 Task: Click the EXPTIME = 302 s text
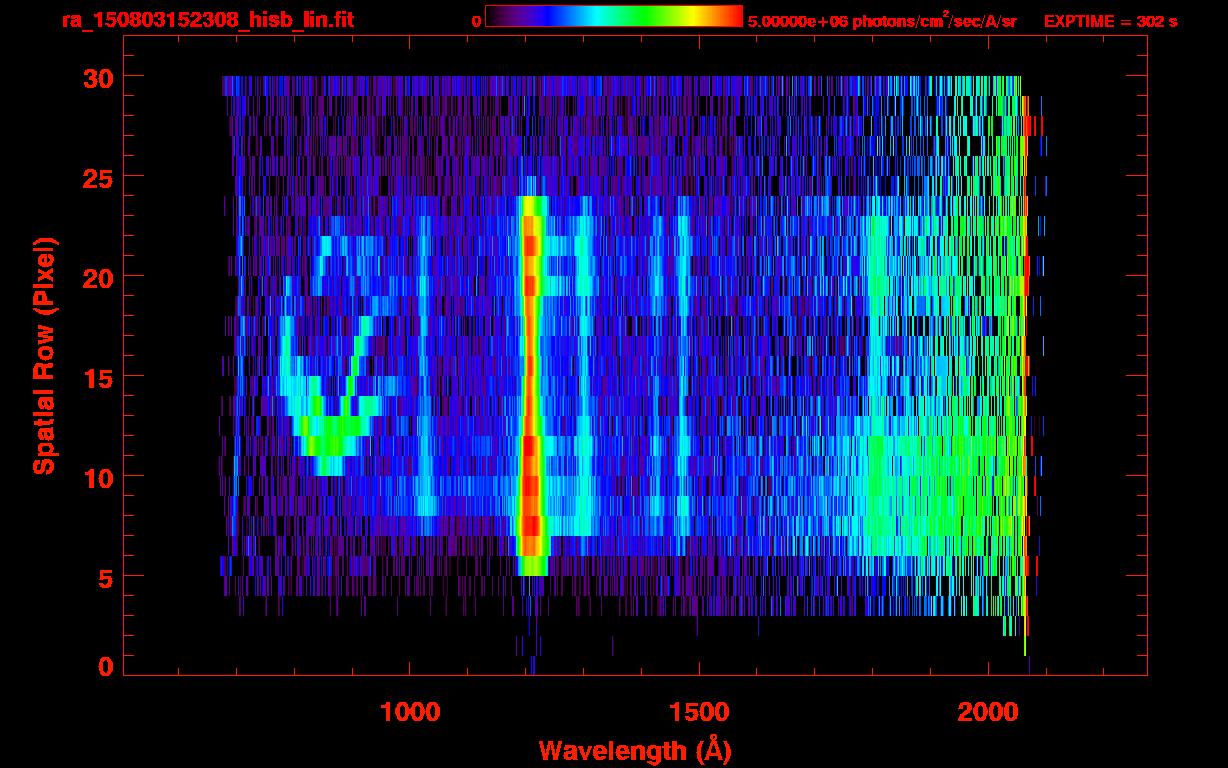(1110, 21)
